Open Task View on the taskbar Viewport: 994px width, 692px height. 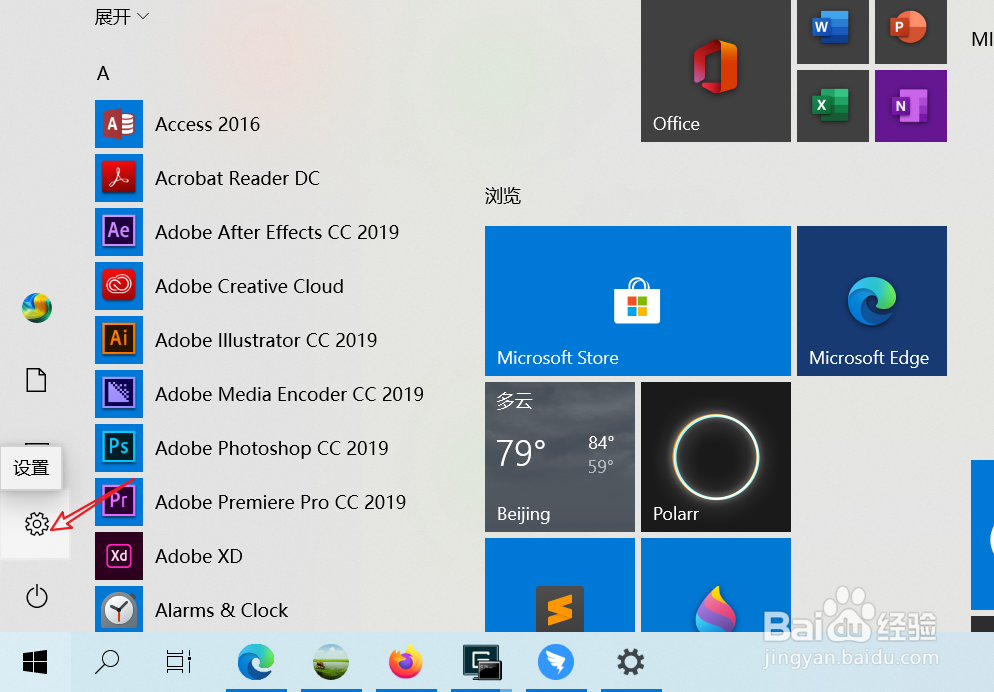pyautogui.click(x=179, y=662)
